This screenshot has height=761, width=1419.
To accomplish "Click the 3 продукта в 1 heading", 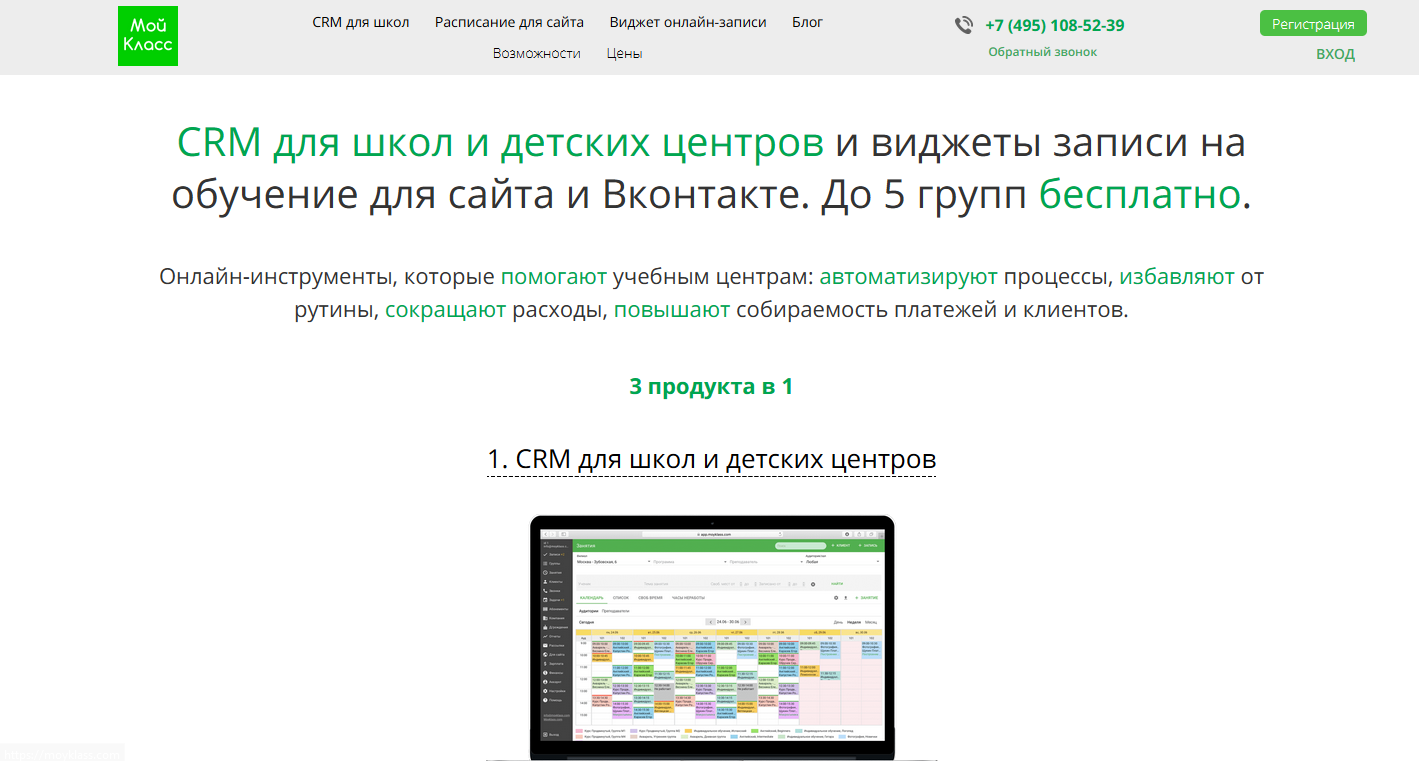I will (x=711, y=386).
